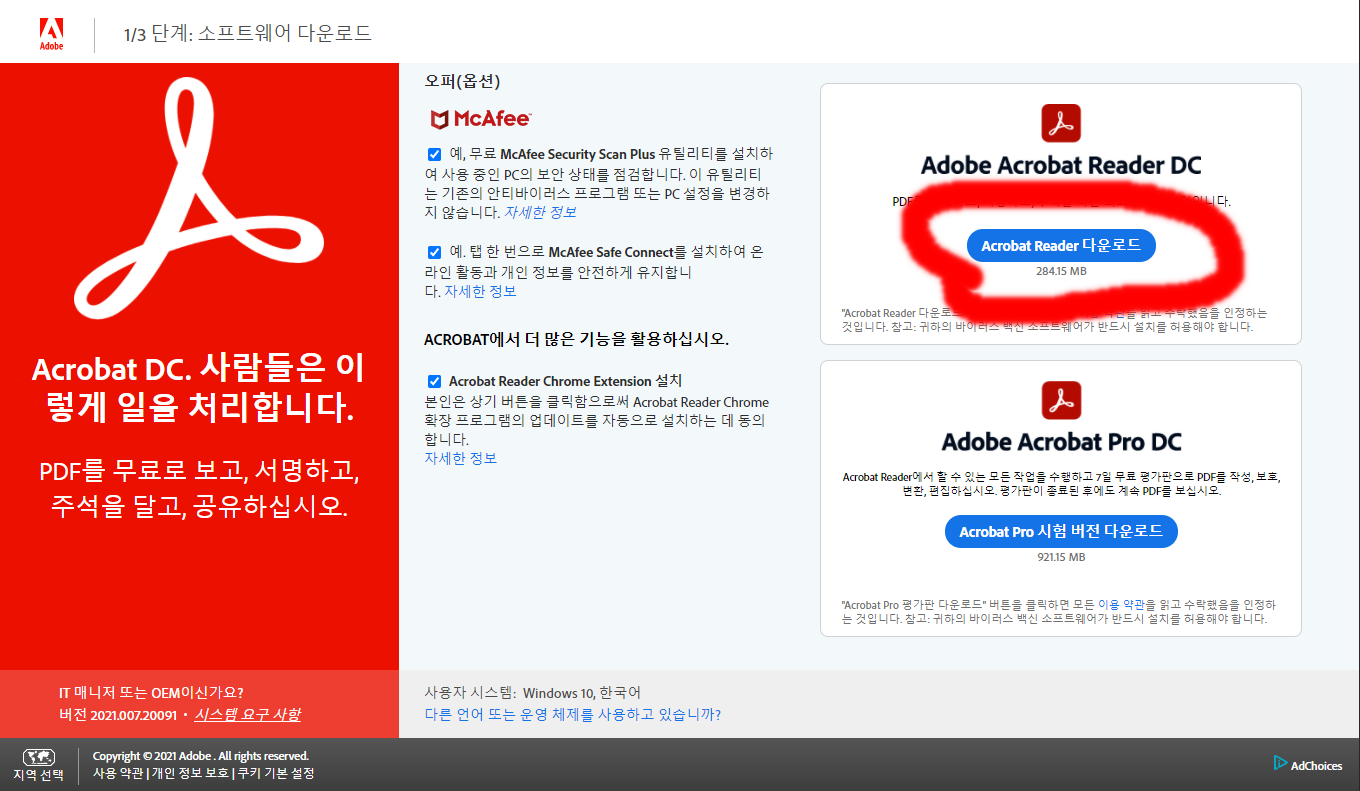
Task: Open 자세한 정보 link for Safe Connect
Action: (480, 291)
